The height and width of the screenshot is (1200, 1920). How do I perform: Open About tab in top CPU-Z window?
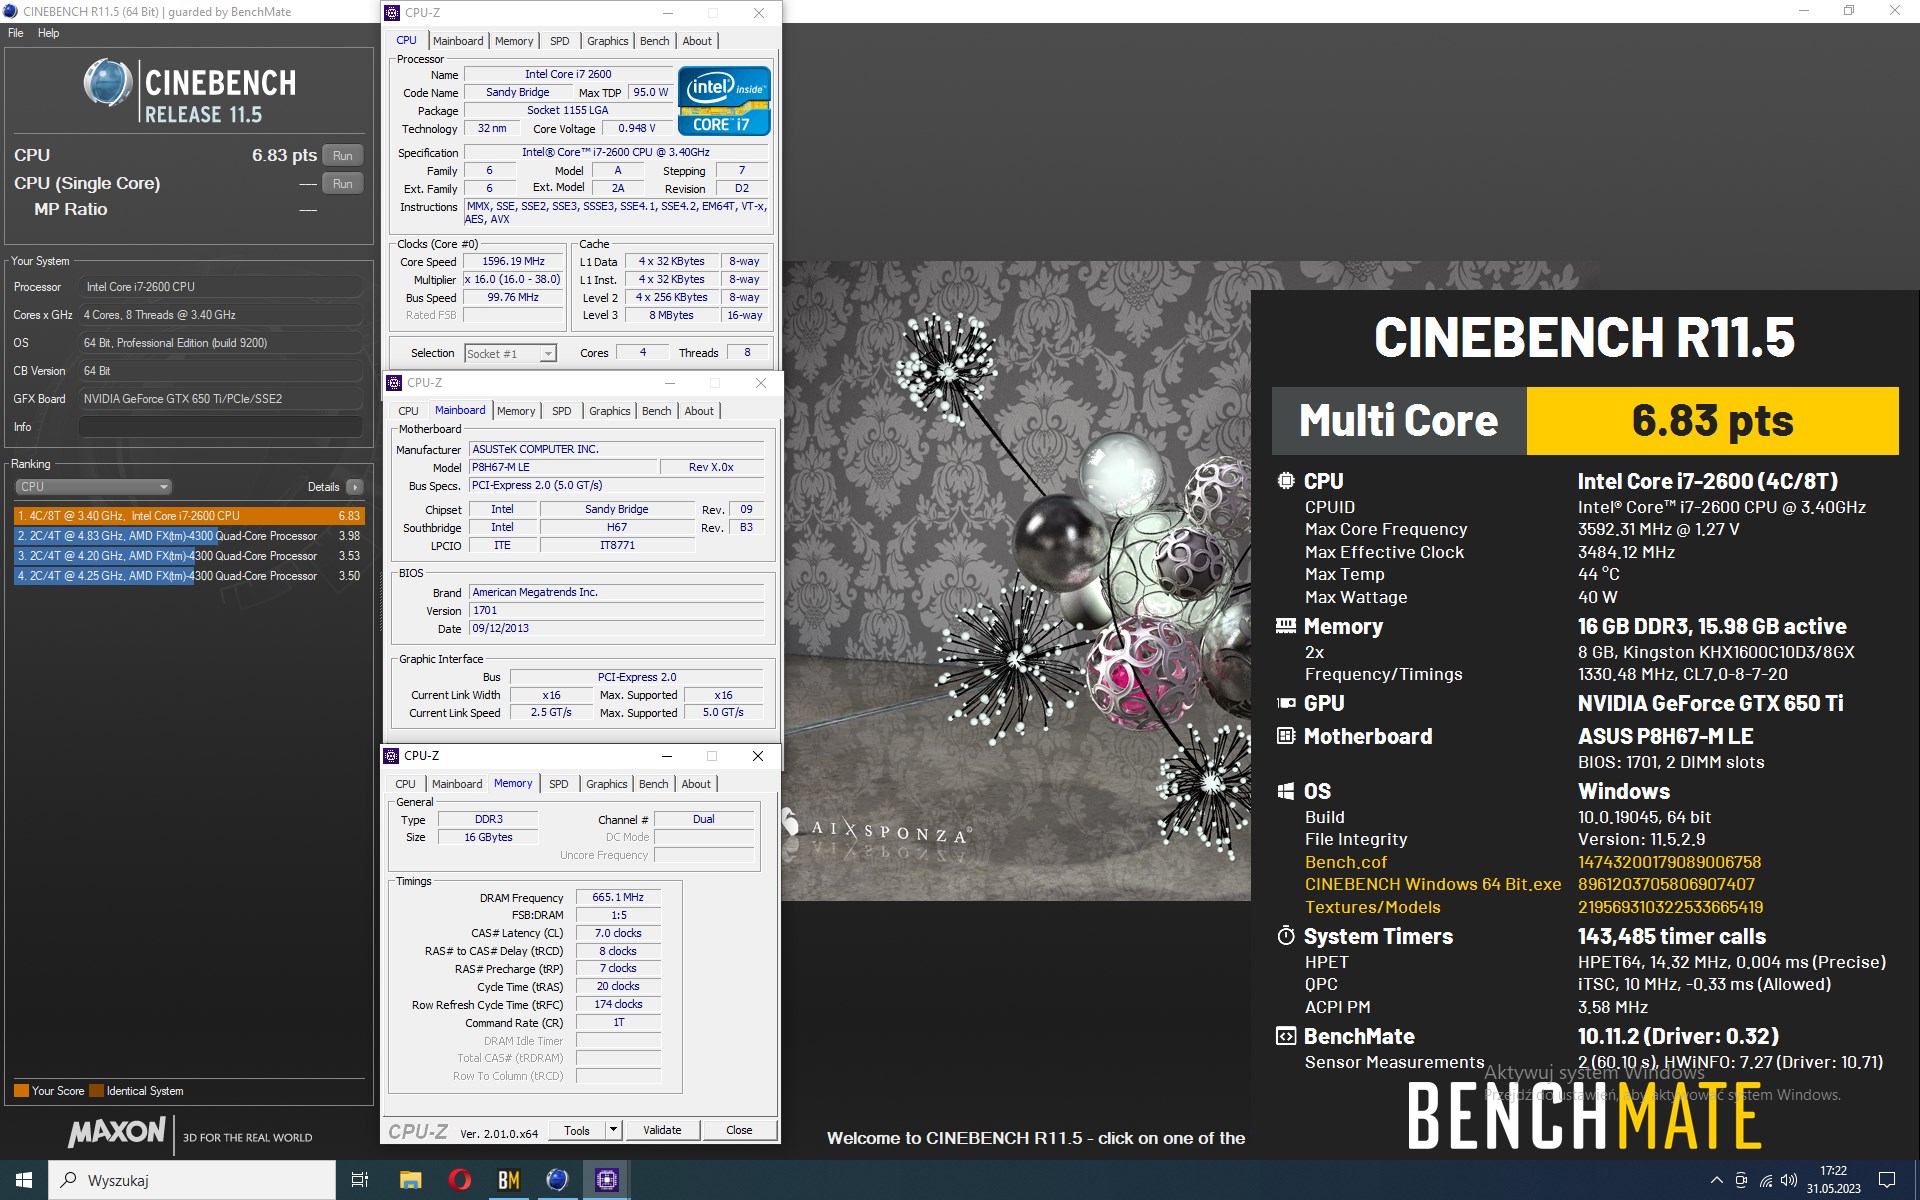tap(697, 41)
